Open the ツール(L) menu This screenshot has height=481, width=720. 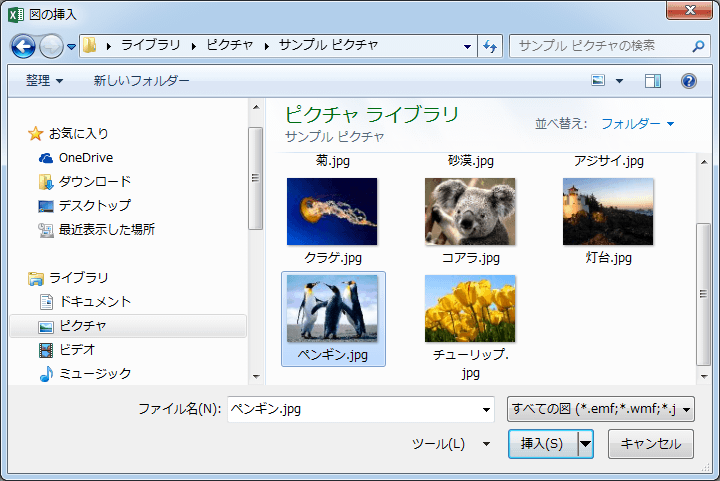pos(451,444)
